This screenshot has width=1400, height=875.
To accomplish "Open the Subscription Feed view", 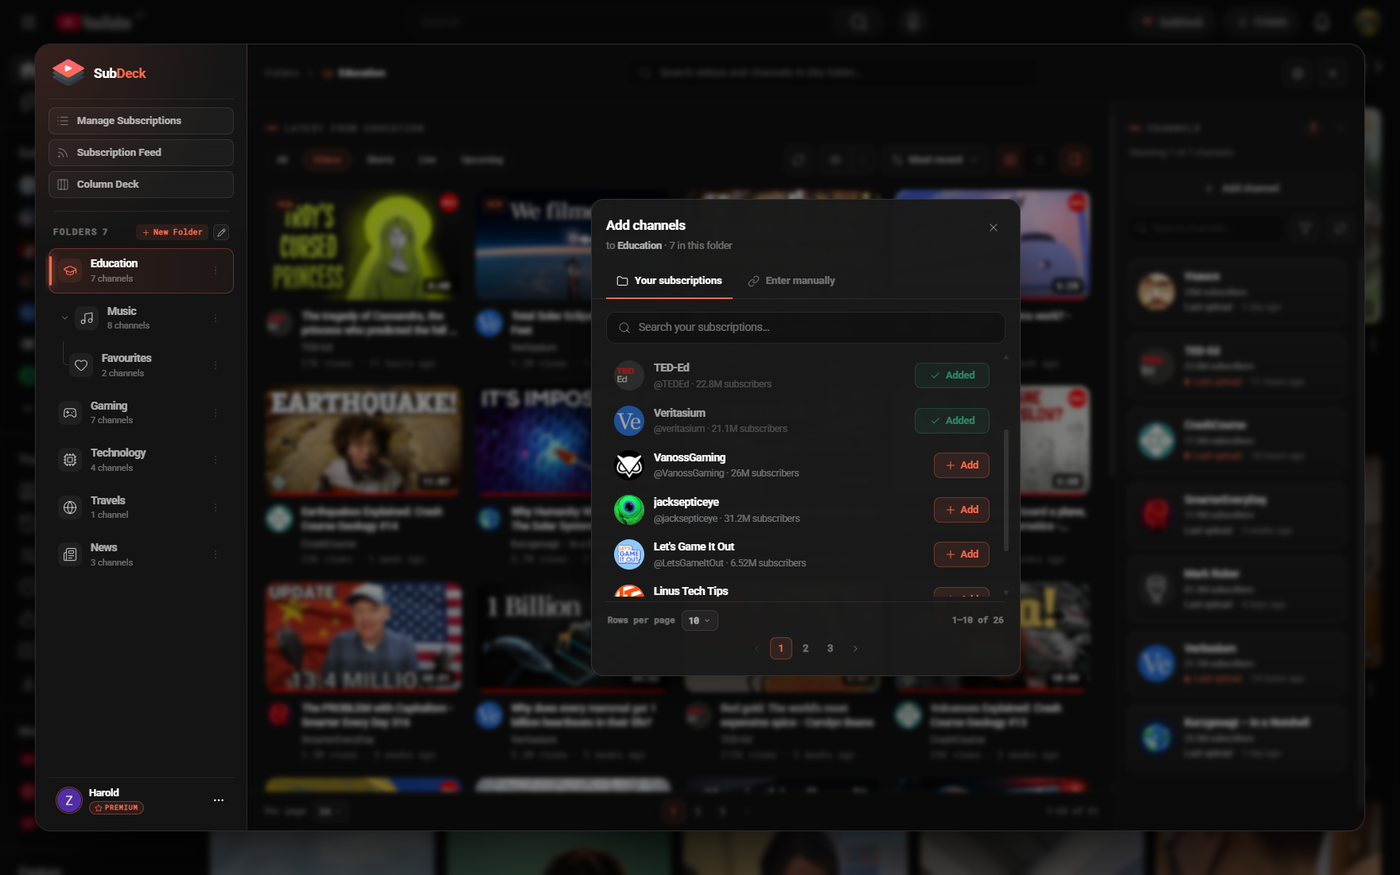I will pos(141,152).
